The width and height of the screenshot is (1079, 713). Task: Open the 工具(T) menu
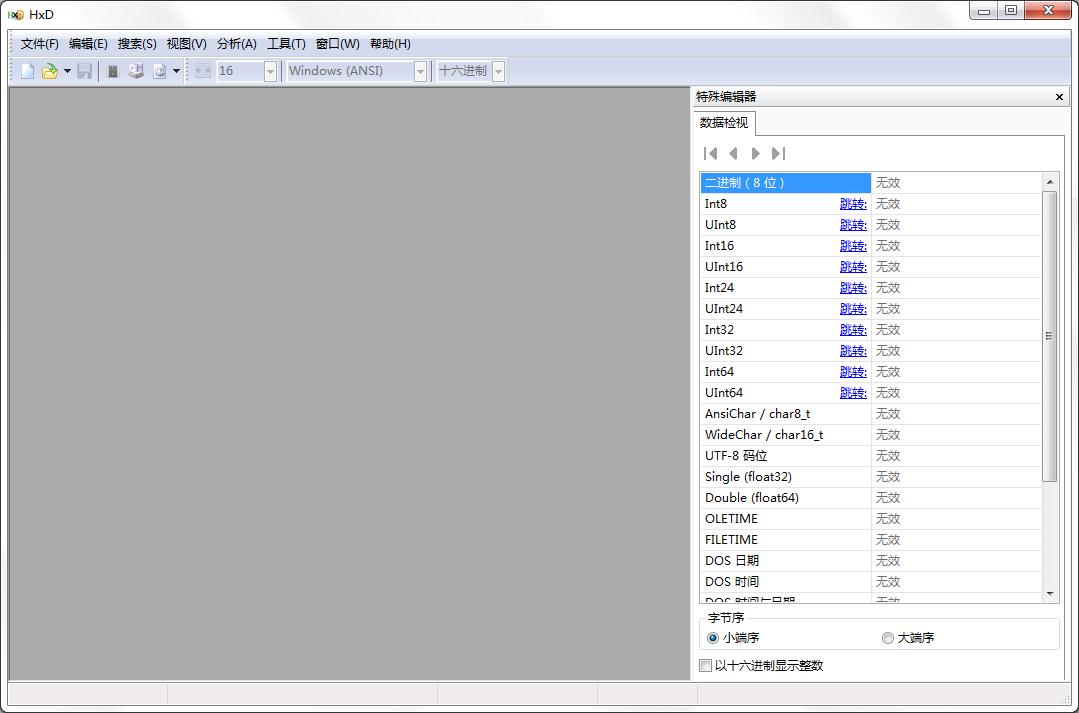(287, 43)
